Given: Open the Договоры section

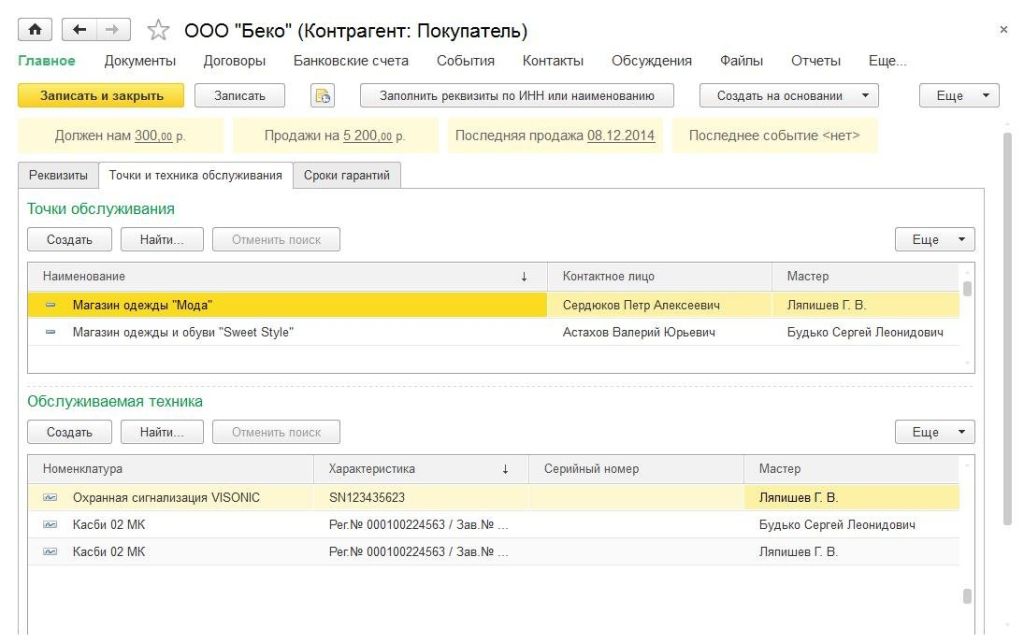Looking at the screenshot, I should [234, 61].
